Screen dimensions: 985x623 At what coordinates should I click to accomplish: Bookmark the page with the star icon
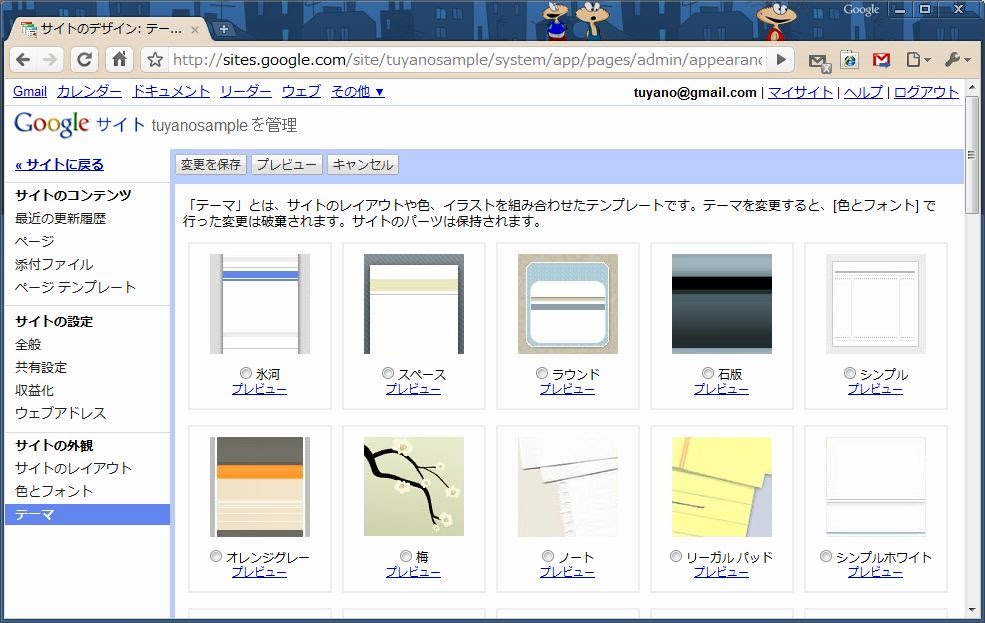[155, 60]
